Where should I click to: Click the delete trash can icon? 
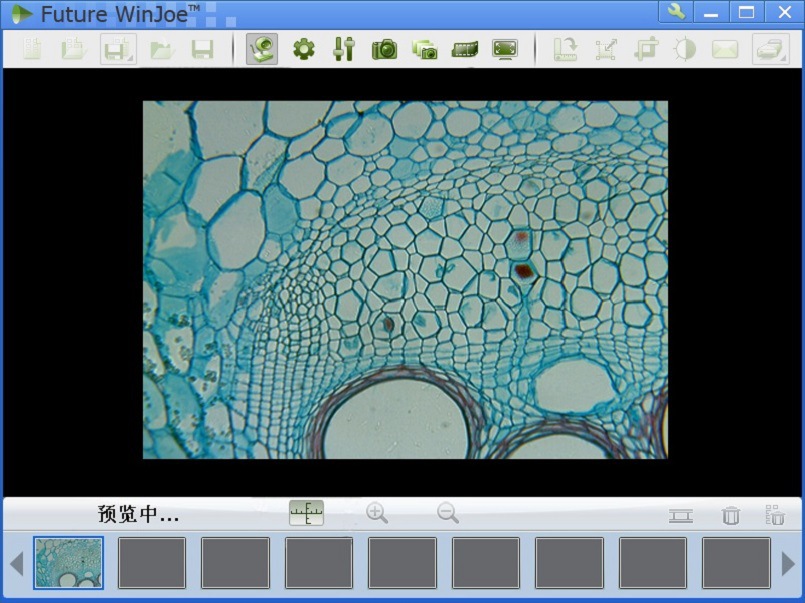[x=731, y=515]
